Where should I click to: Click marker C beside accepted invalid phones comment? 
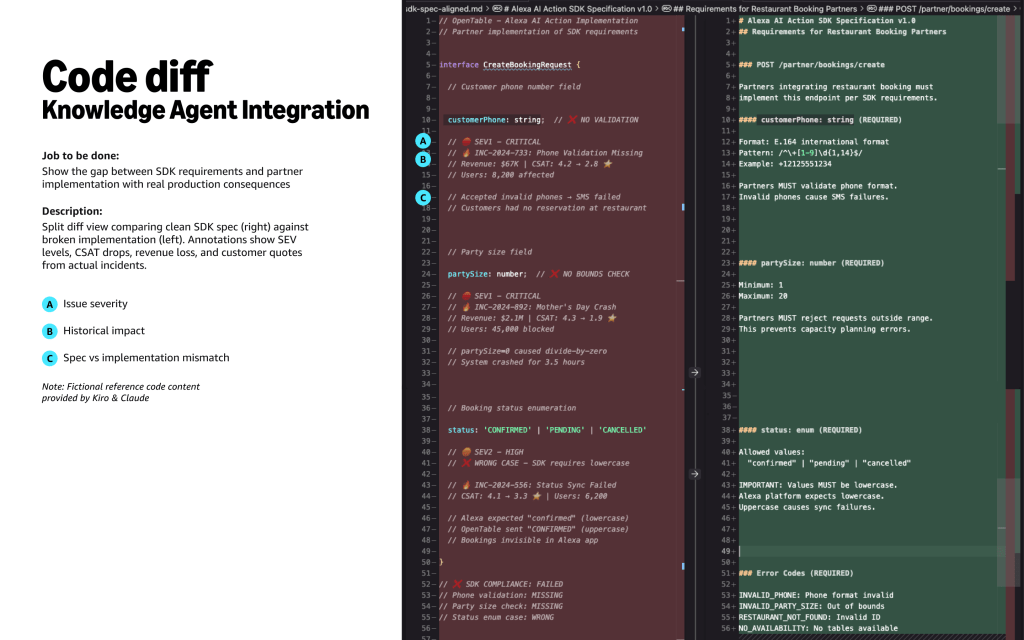tap(423, 197)
